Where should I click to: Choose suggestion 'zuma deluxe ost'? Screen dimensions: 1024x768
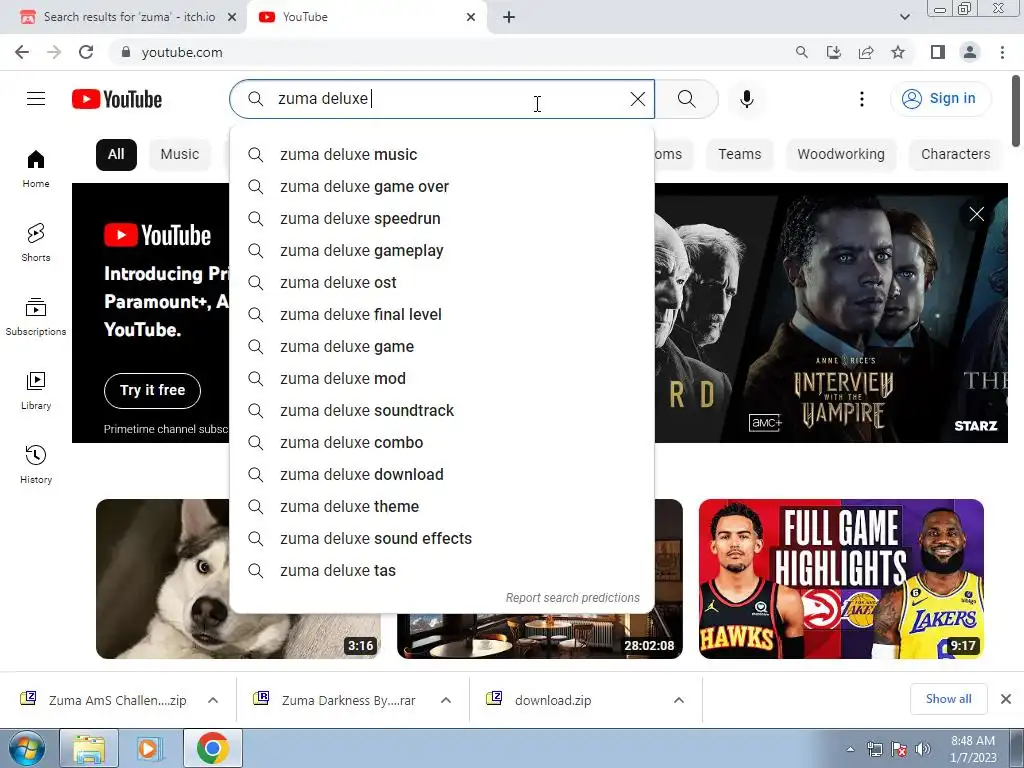point(442,283)
